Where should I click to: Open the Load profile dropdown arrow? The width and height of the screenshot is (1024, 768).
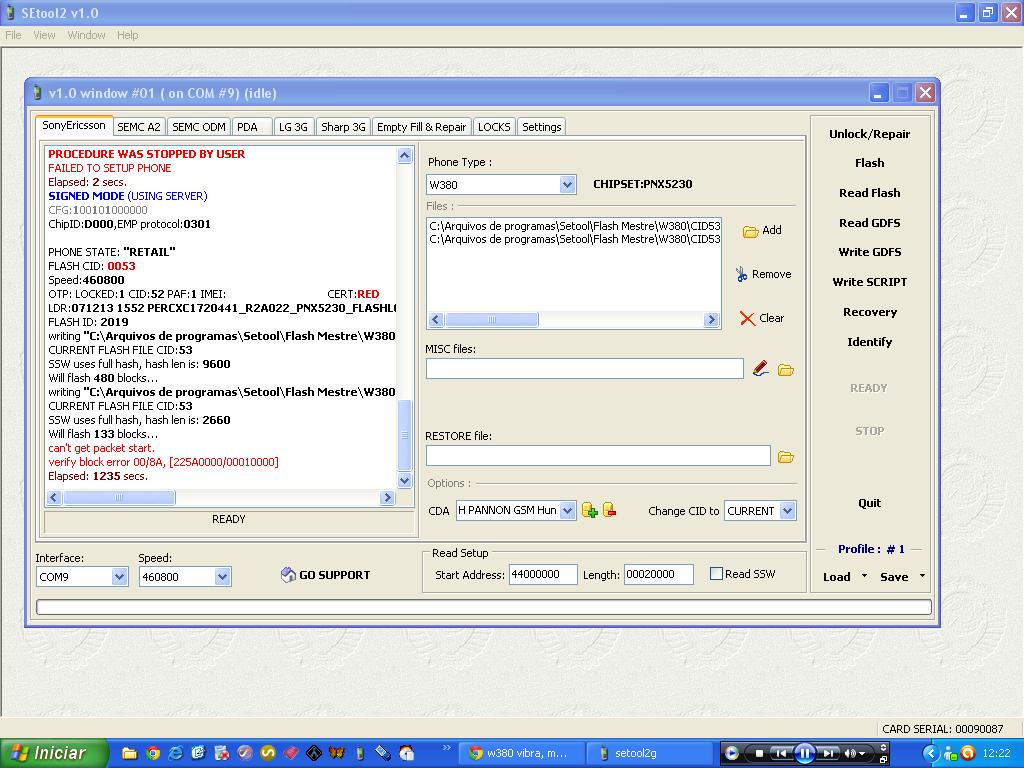[x=864, y=575]
